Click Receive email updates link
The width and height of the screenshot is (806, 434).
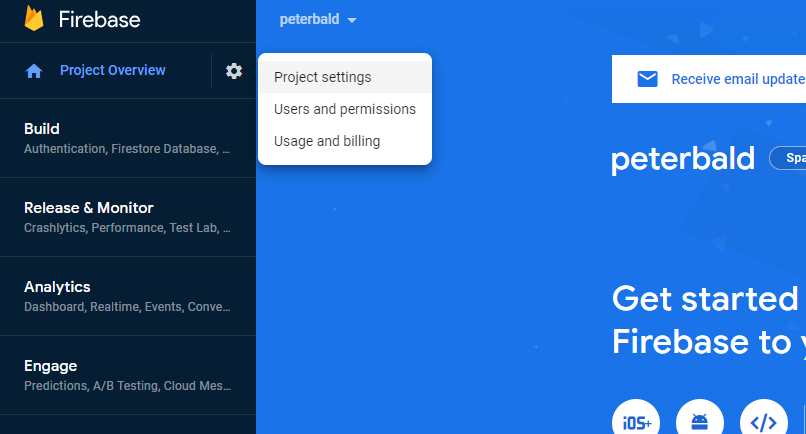[x=738, y=79]
